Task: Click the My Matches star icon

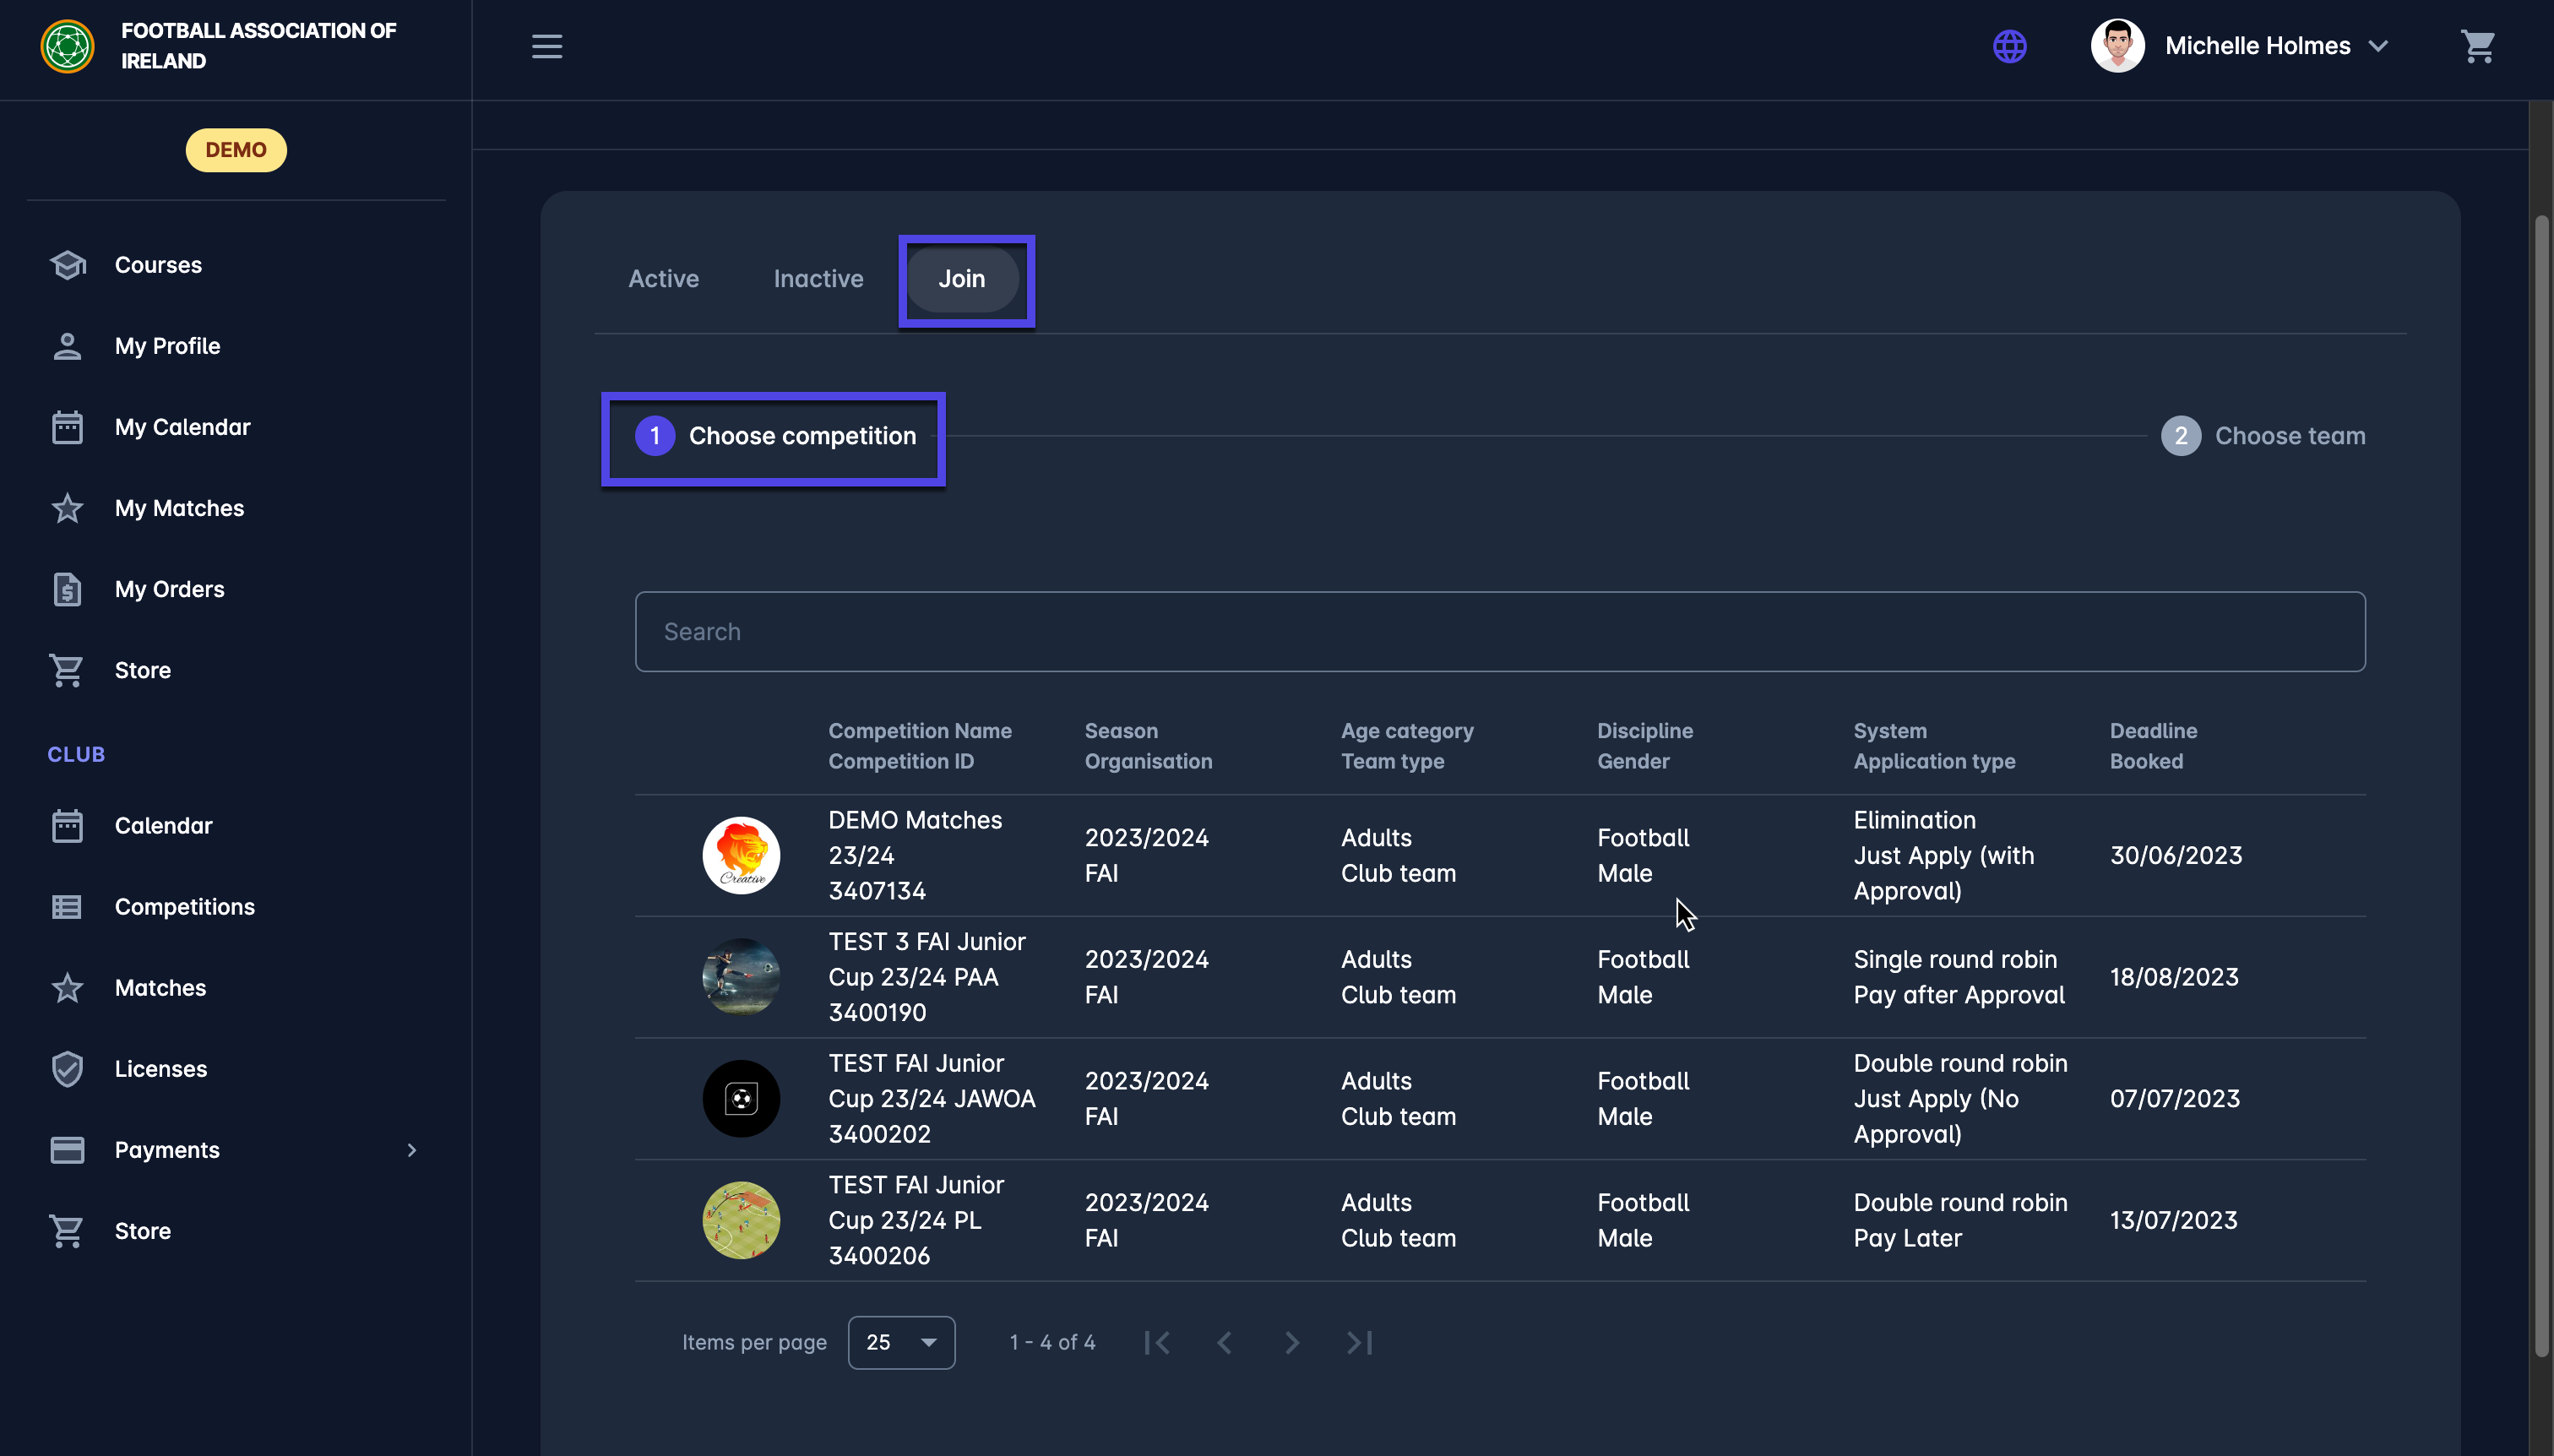Action: pyautogui.click(x=67, y=508)
